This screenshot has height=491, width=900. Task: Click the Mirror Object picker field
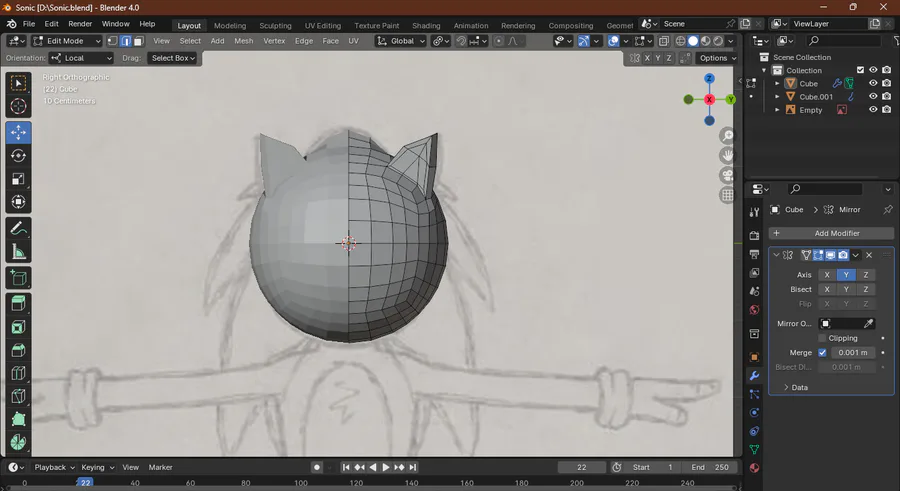coord(847,324)
